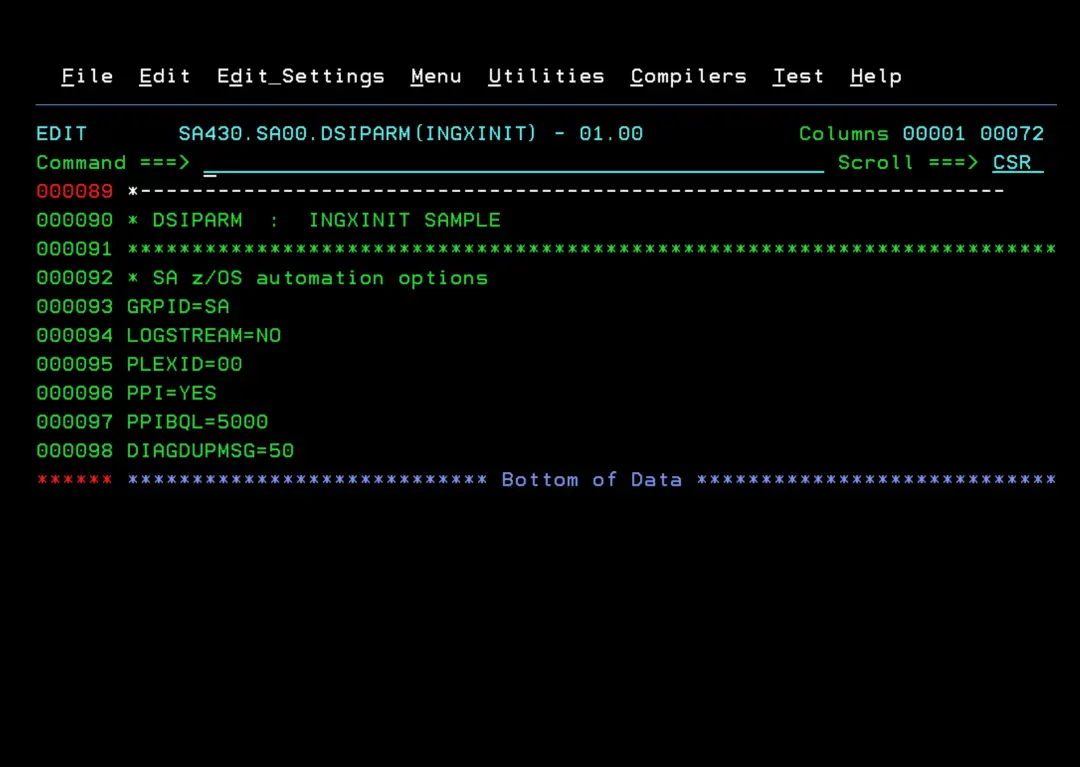Click line number 000091
Viewport: 1080px width, 767px height.
74,249
